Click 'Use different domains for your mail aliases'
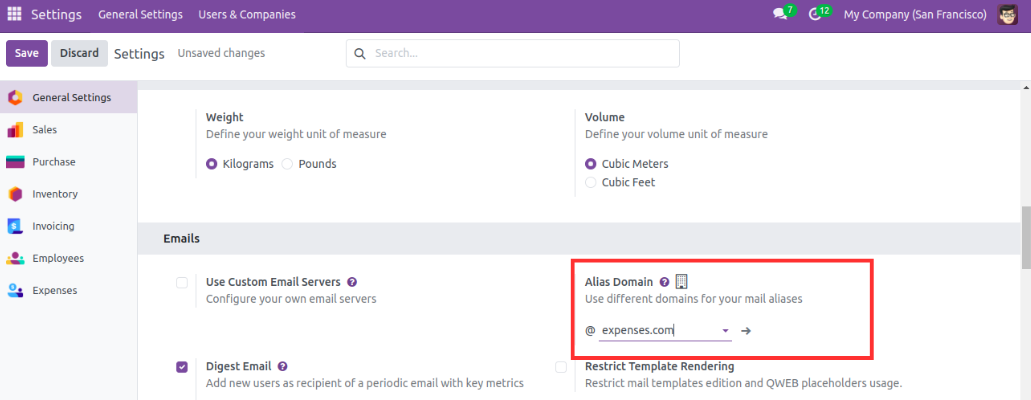This screenshot has width=1031, height=400. coord(694,299)
